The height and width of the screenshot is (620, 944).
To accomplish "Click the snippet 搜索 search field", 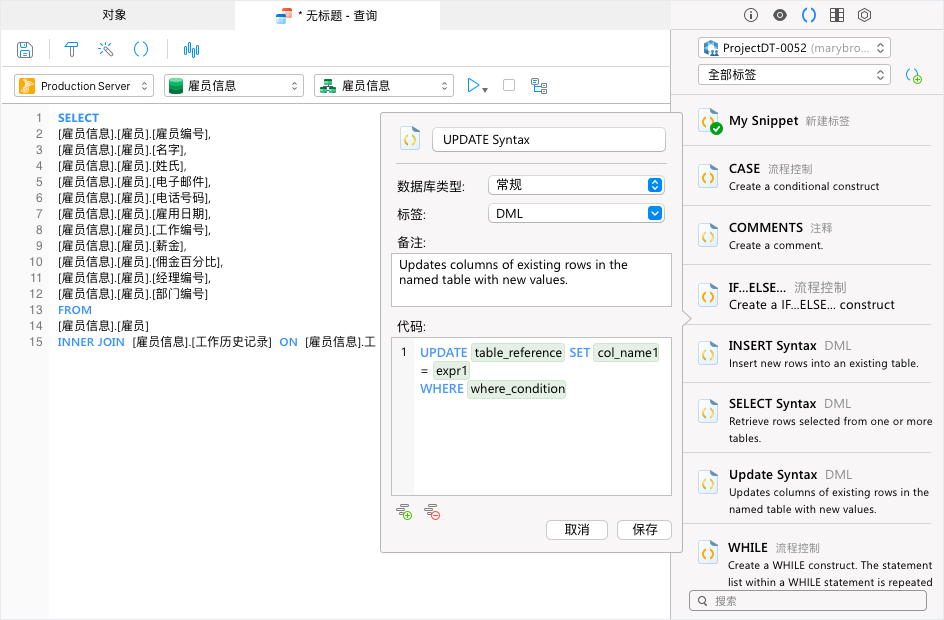I will 808,601.
